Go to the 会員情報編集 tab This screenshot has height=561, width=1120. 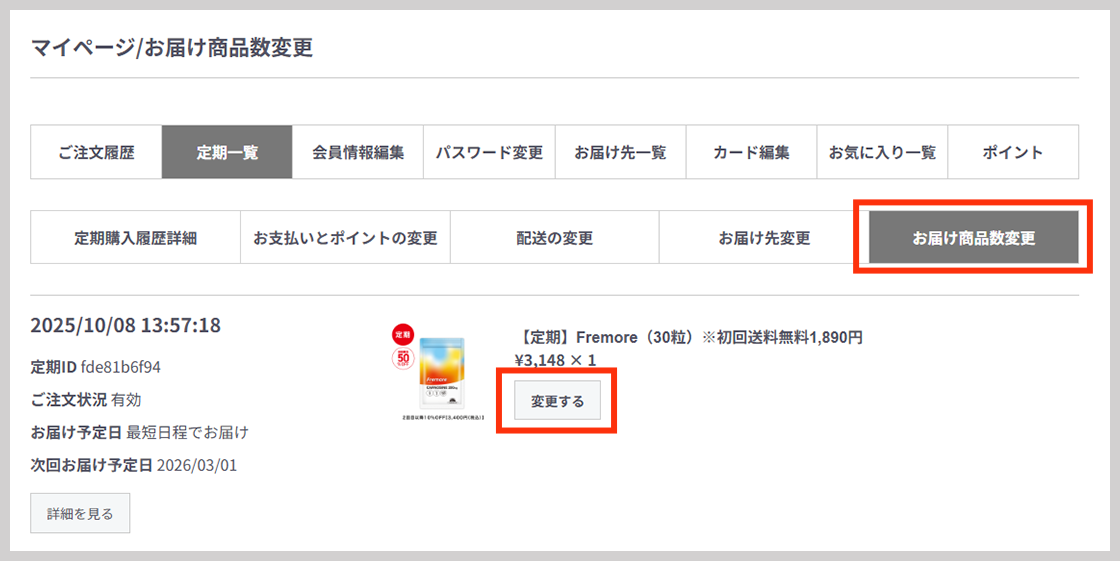(x=358, y=153)
